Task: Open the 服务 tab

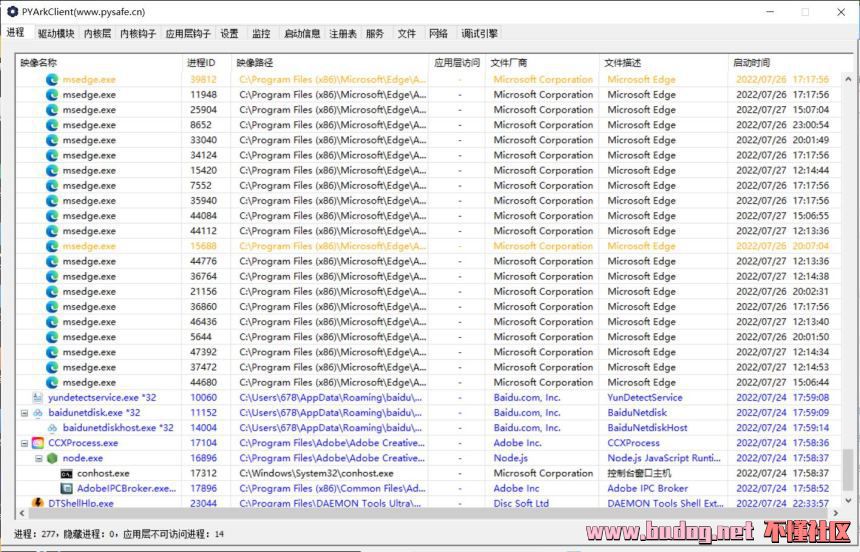Action: pos(375,33)
